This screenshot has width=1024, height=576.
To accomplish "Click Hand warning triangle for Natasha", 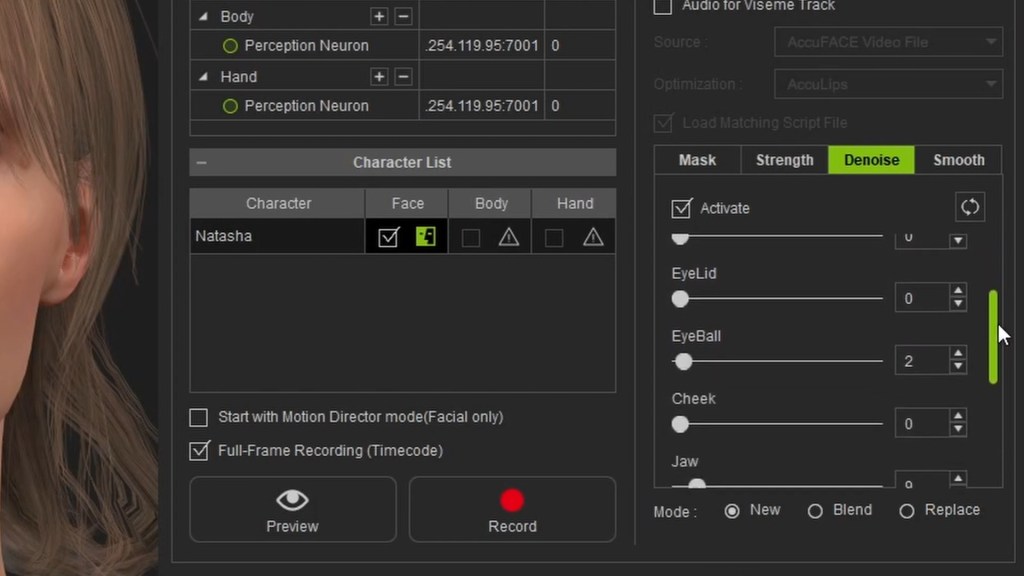I will pos(592,236).
